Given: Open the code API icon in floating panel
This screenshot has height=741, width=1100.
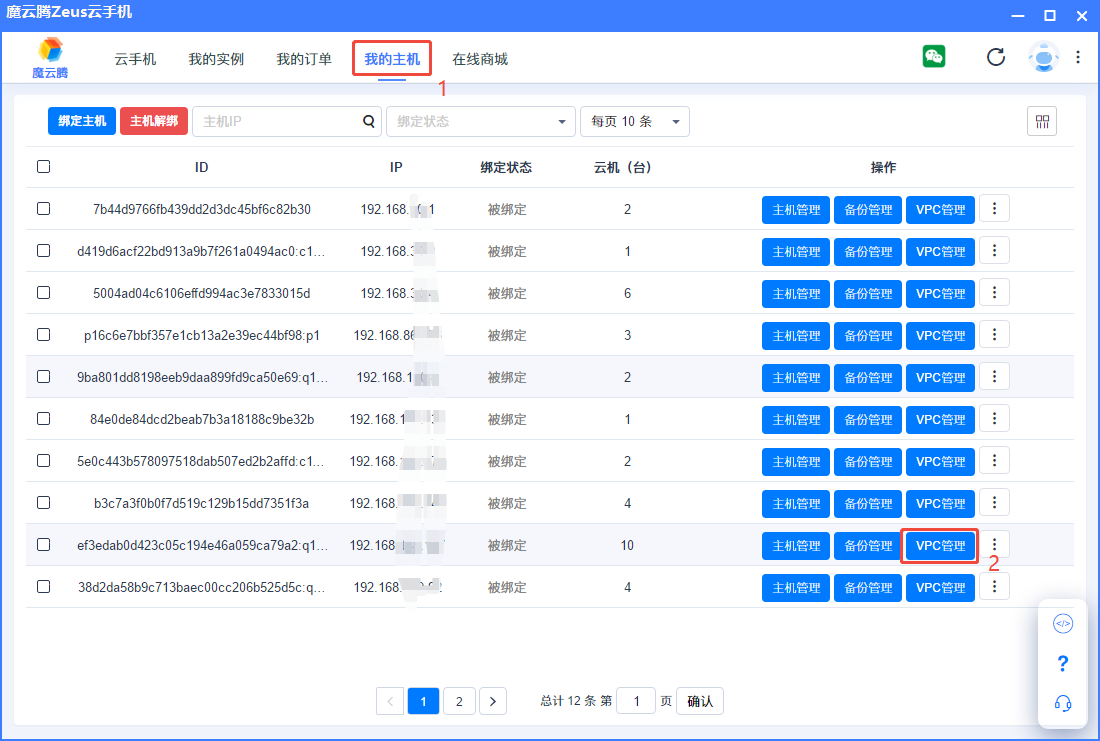Looking at the screenshot, I should tap(1063, 624).
